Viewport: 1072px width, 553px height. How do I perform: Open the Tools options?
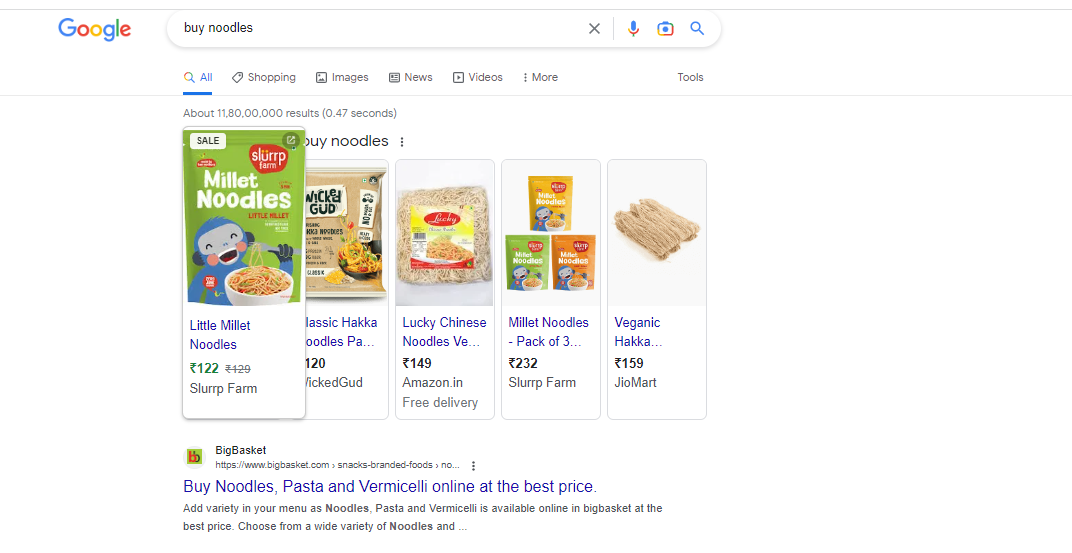click(690, 77)
